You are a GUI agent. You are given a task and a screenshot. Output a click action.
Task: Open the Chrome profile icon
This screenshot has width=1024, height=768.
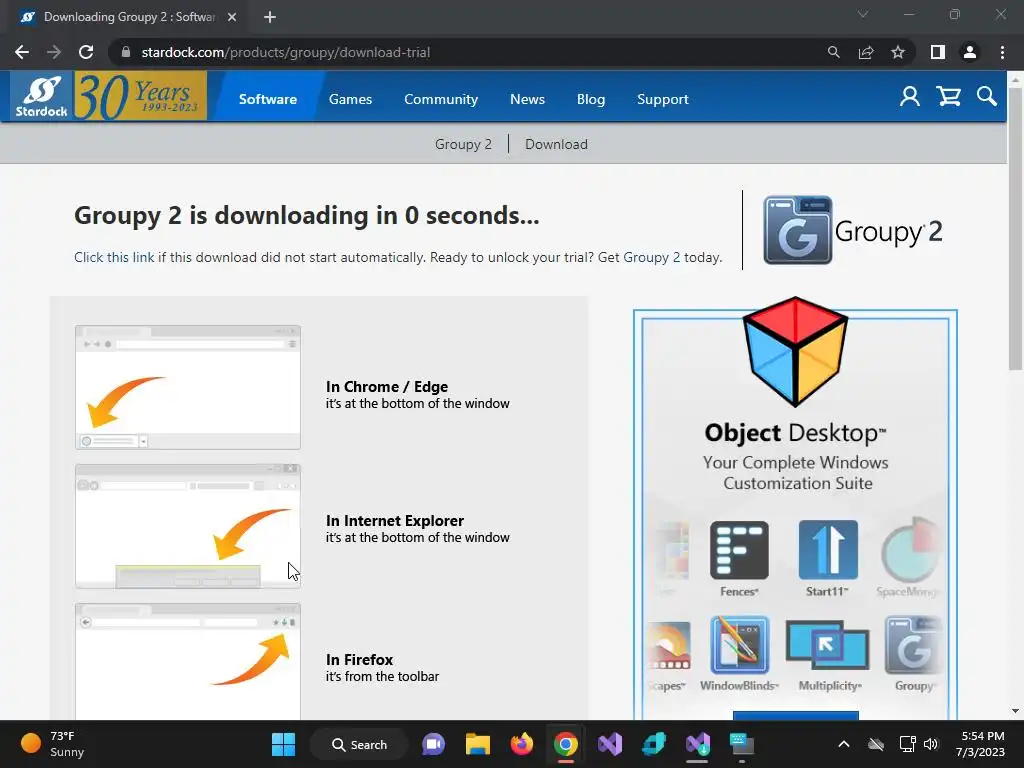click(970, 52)
